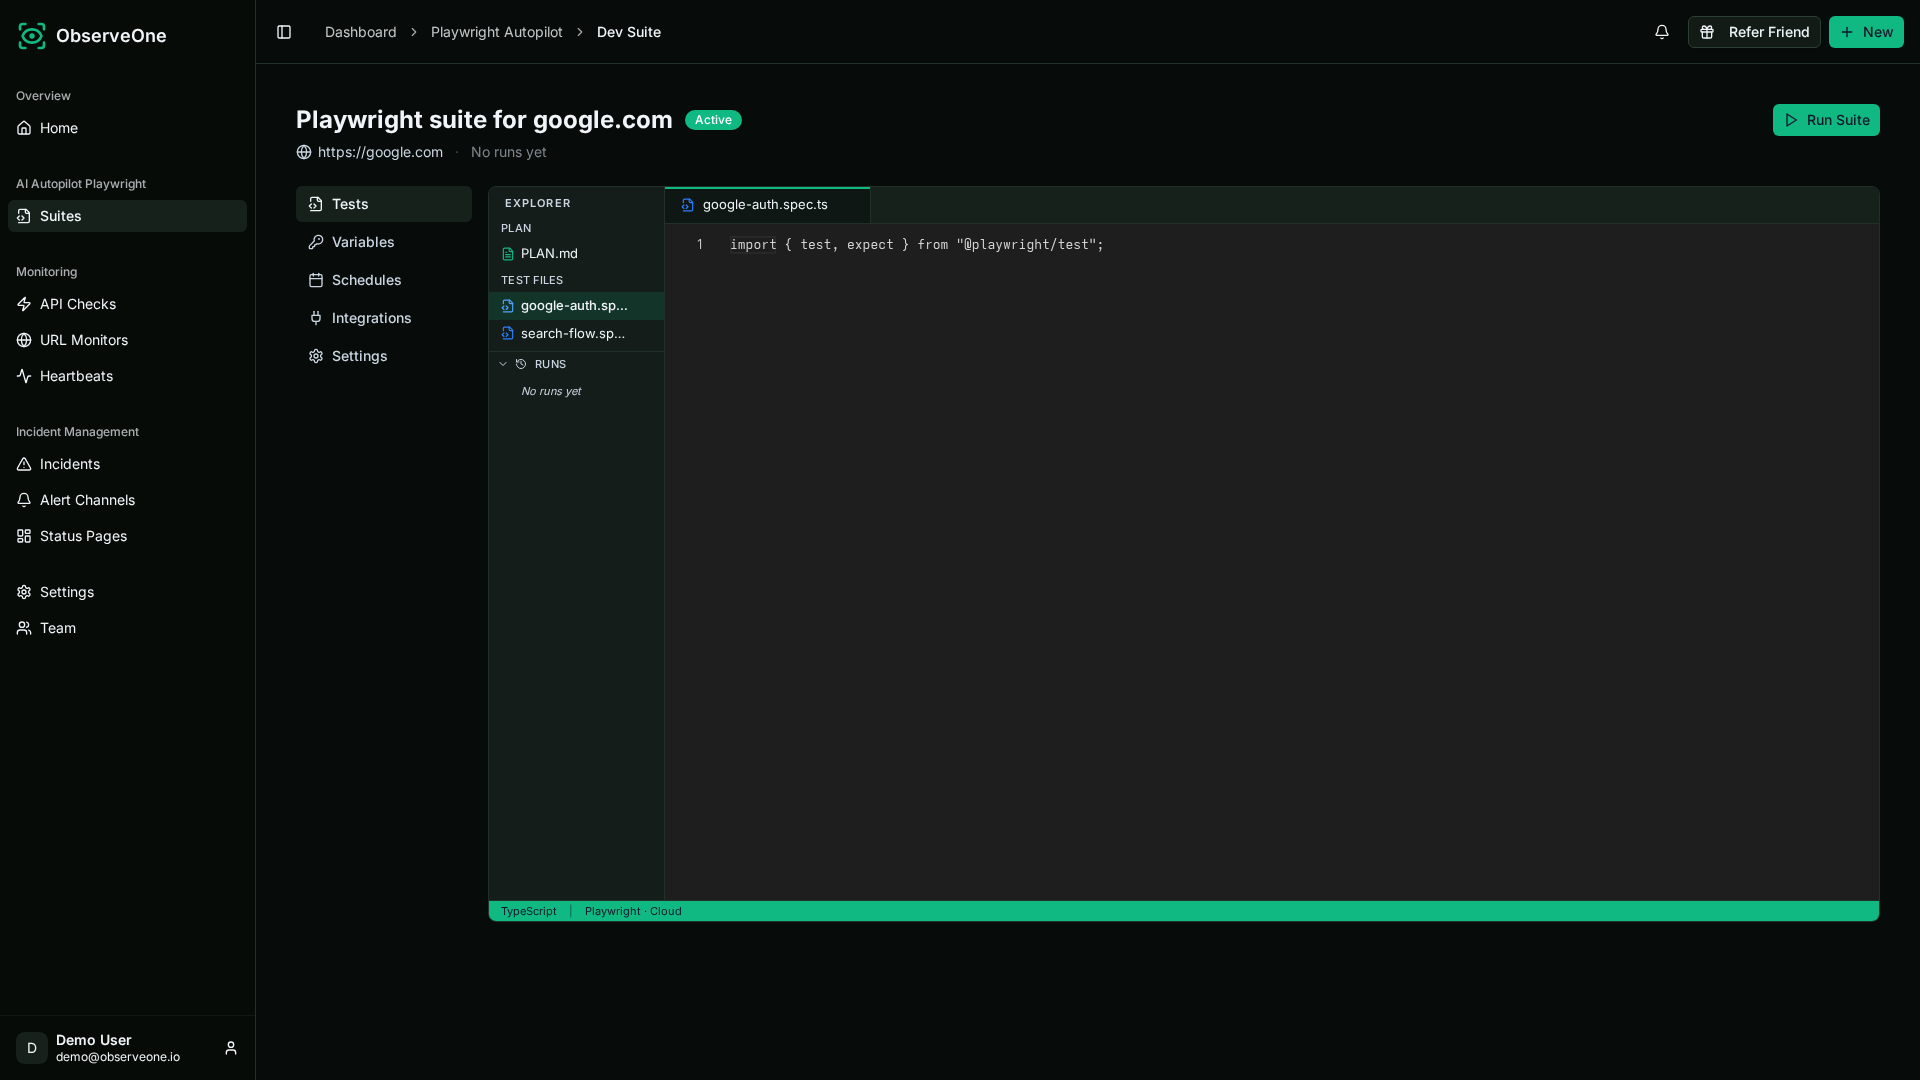The image size is (1920, 1080).
Task: Open Alert Channels page
Action: 127,500
